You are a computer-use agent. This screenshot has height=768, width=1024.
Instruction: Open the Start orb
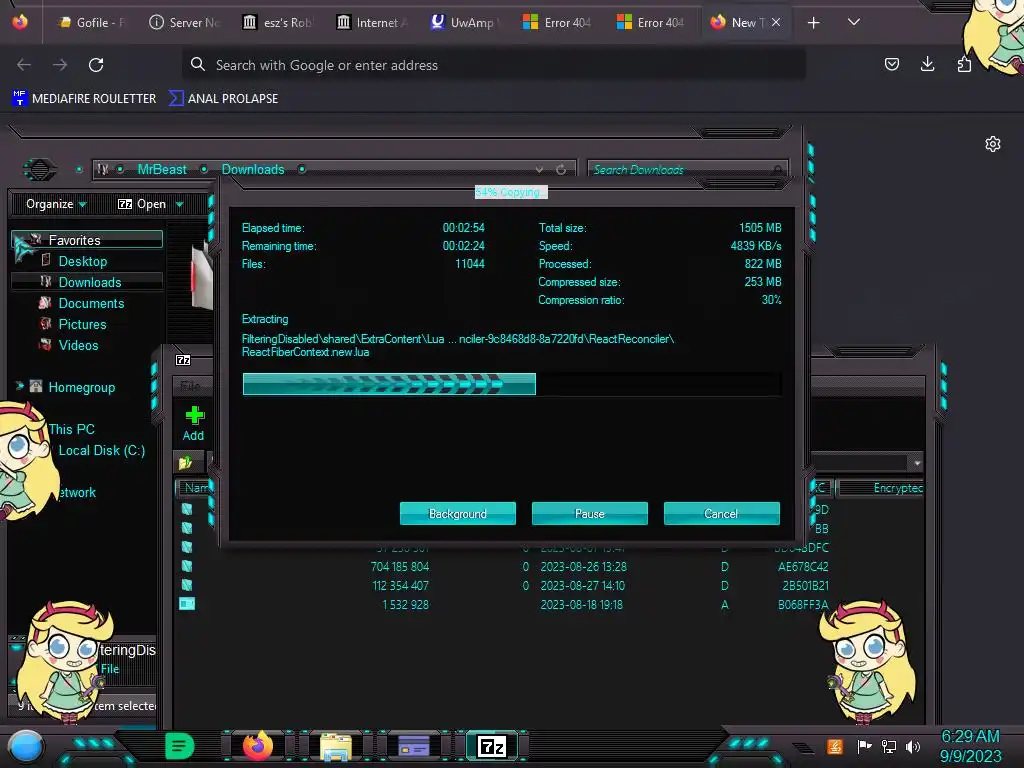click(x=26, y=747)
